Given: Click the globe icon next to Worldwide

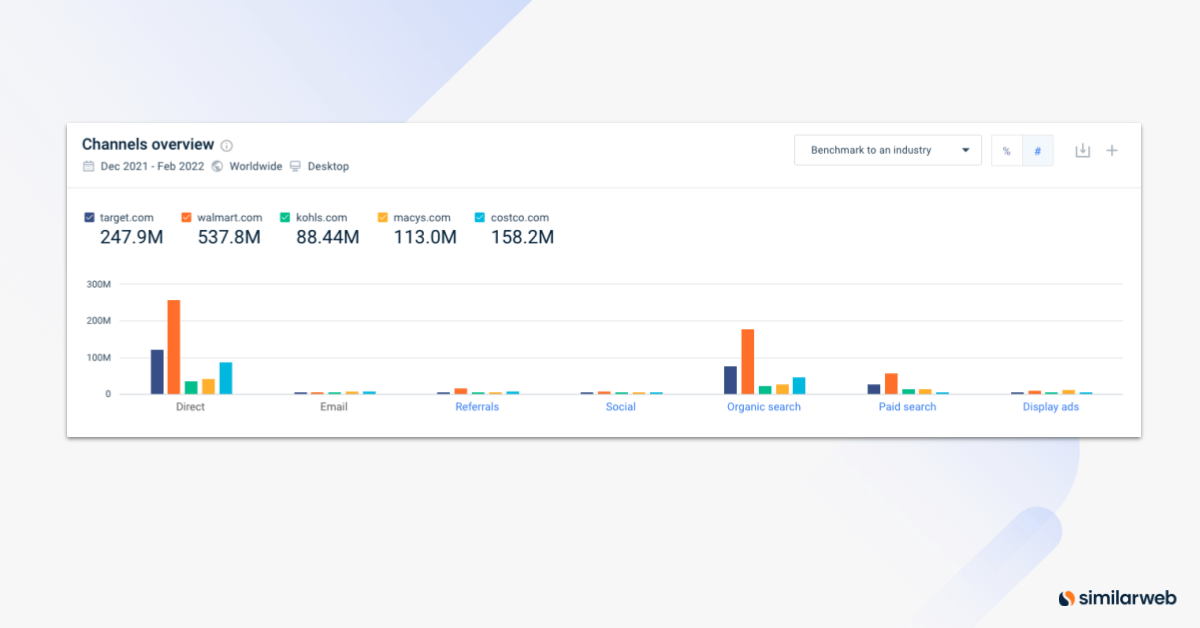Looking at the screenshot, I should coord(217,166).
